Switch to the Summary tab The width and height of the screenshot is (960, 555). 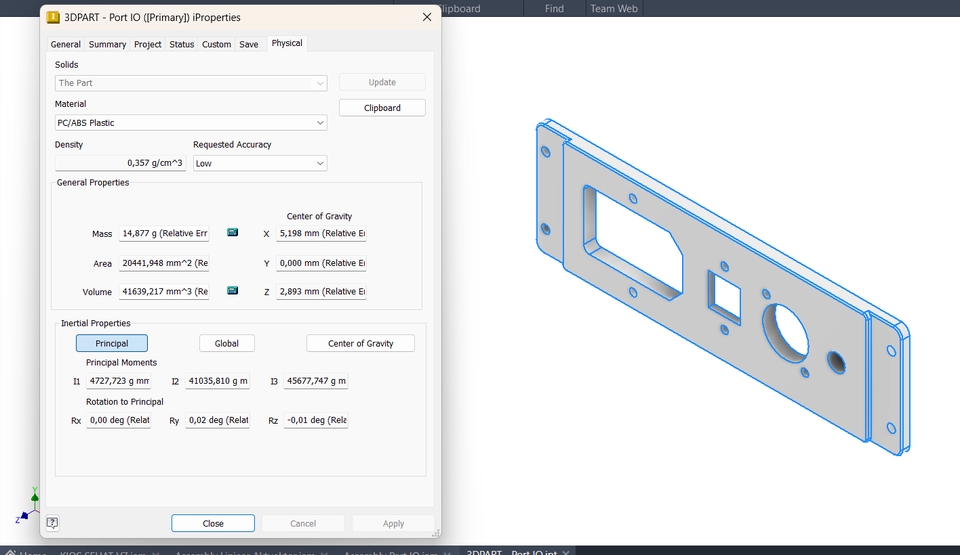point(107,44)
